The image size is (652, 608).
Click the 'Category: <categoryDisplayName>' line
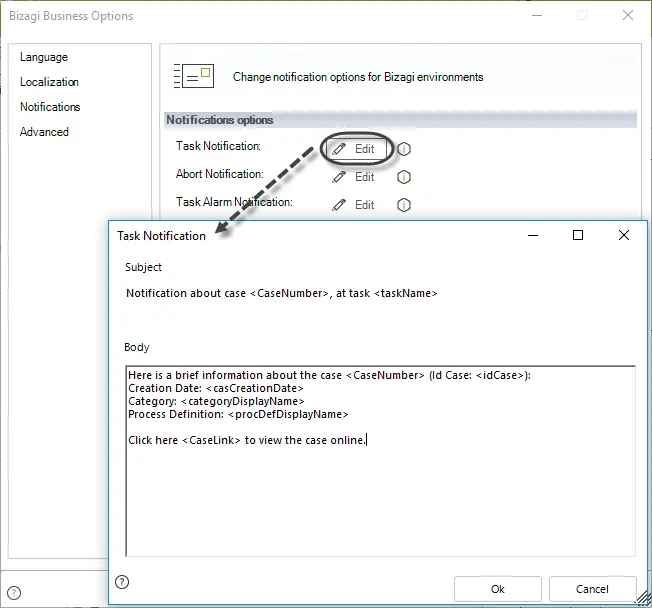tap(216, 401)
